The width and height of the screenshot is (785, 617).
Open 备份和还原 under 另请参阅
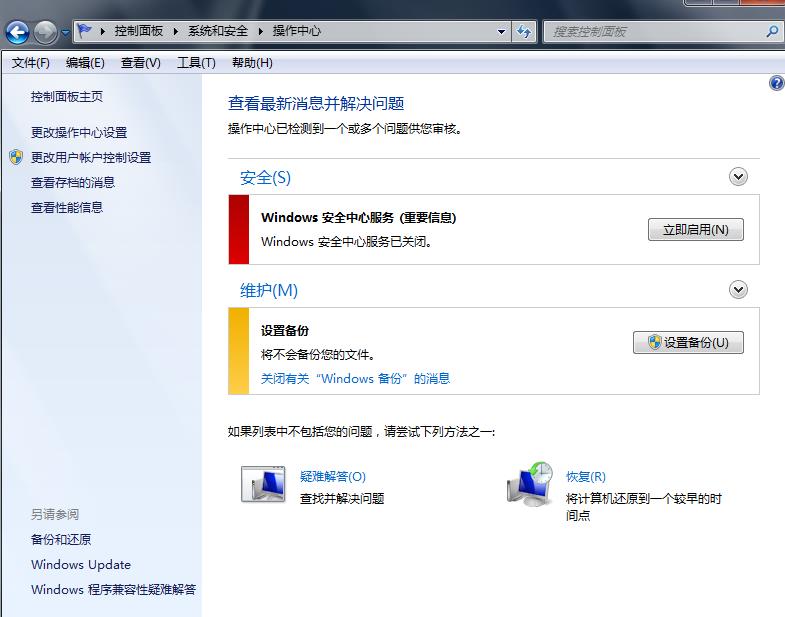click(61, 539)
